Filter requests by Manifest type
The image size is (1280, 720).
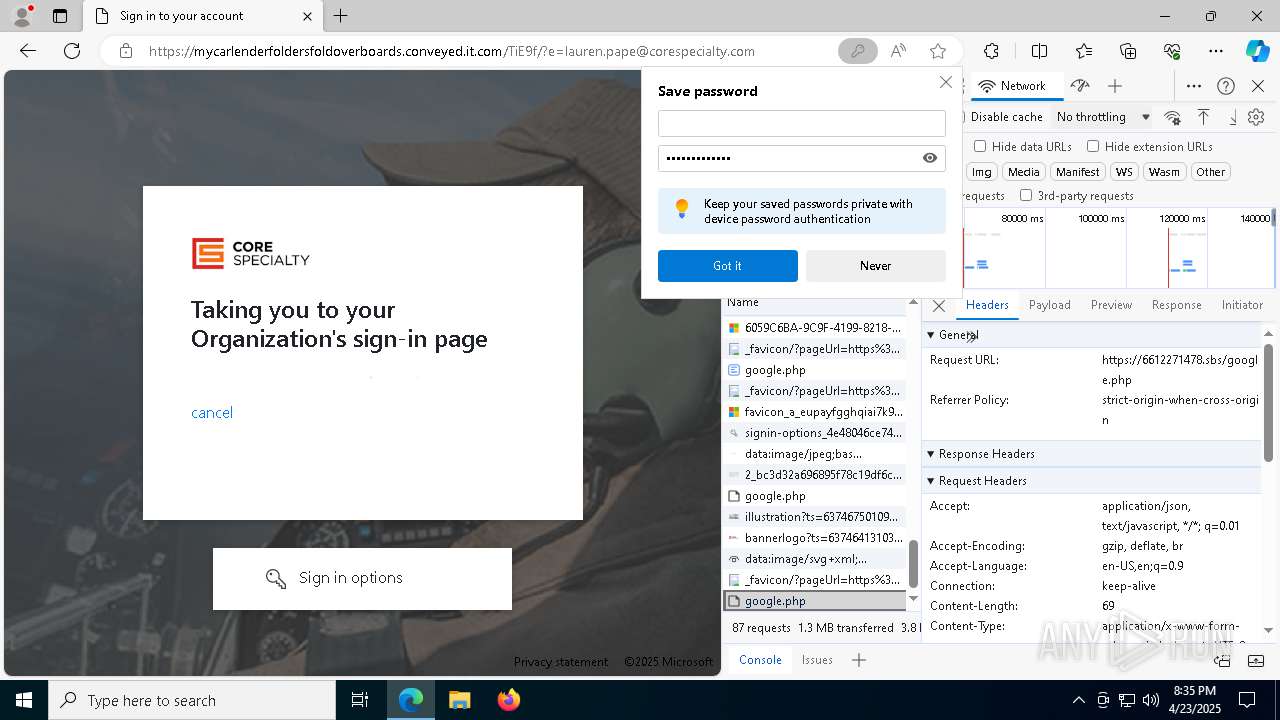click(1077, 172)
